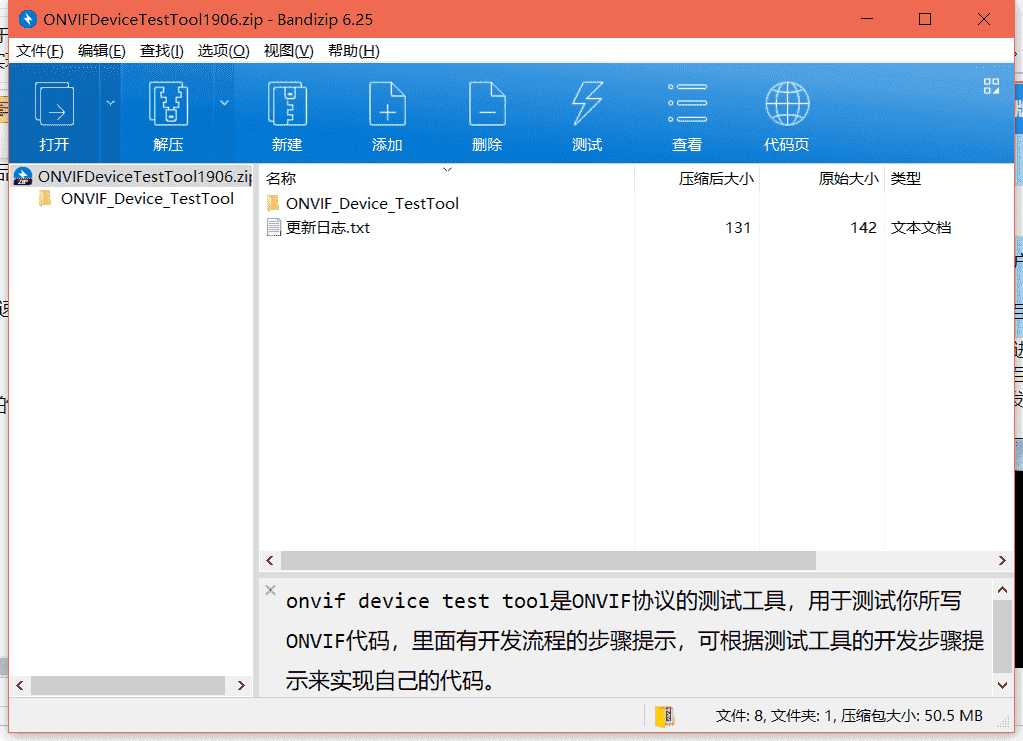Click file list horizontal scrollbar right arrow
The width and height of the screenshot is (1023, 741).
(x=1002, y=560)
